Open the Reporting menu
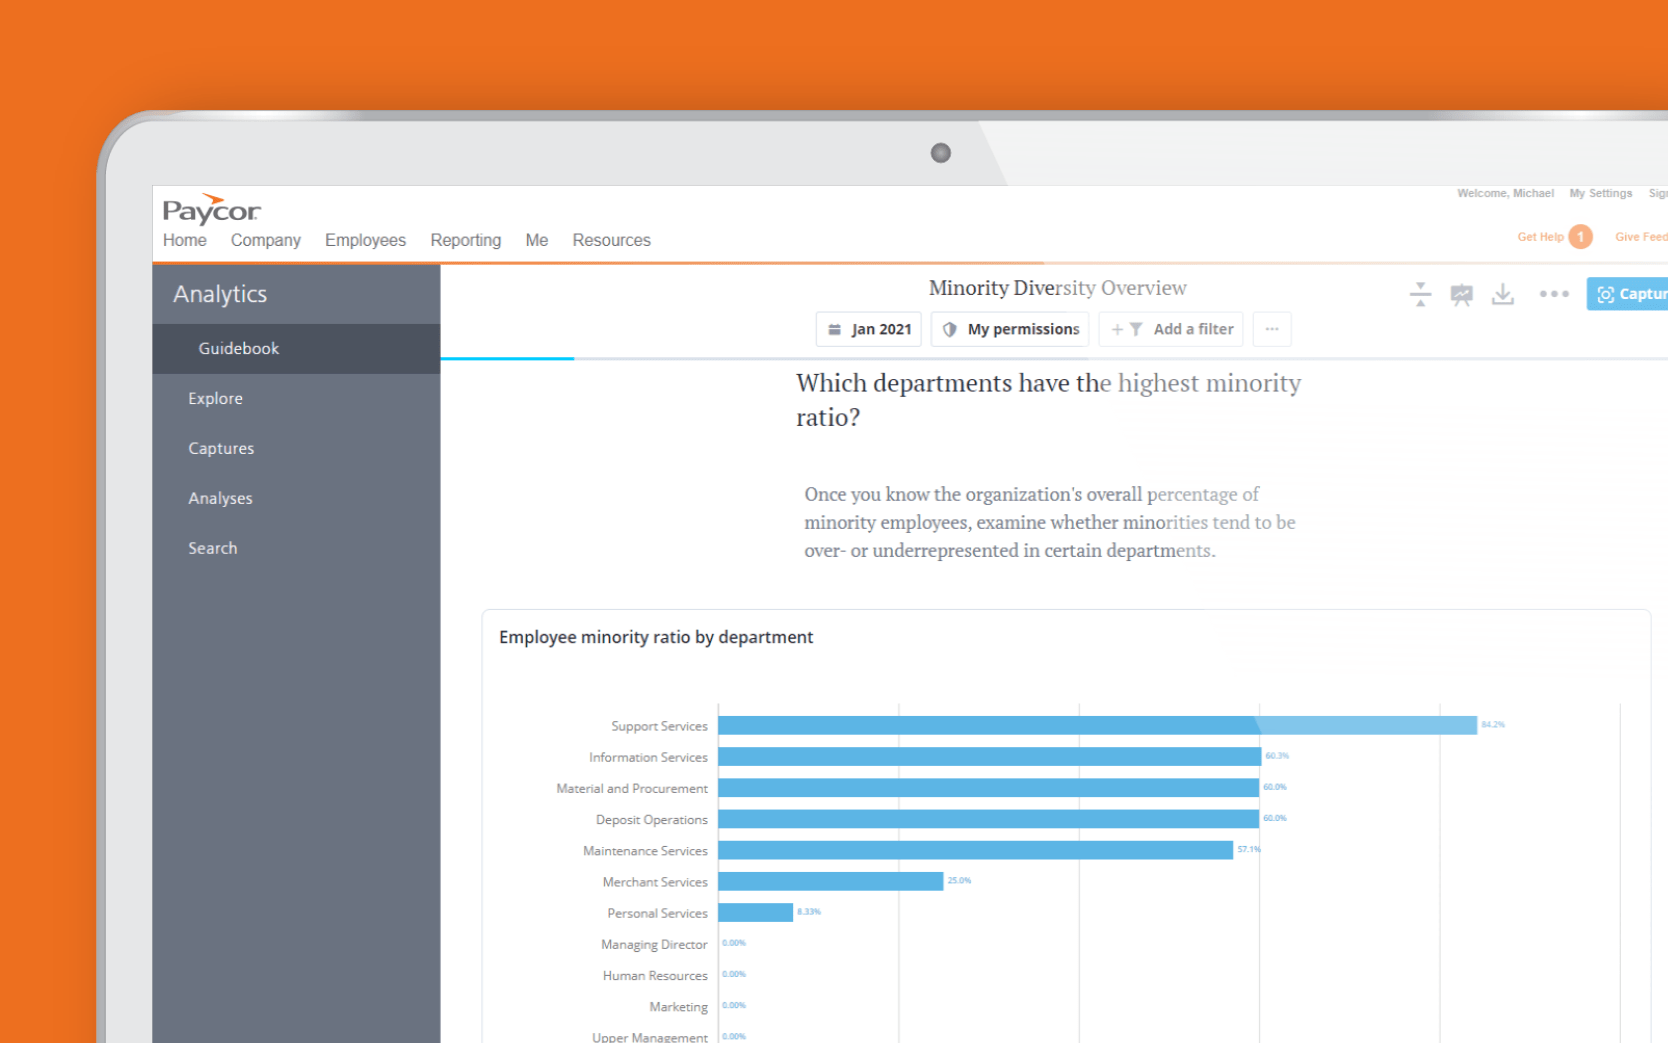Image resolution: width=1668 pixels, height=1043 pixels. coord(466,240)
